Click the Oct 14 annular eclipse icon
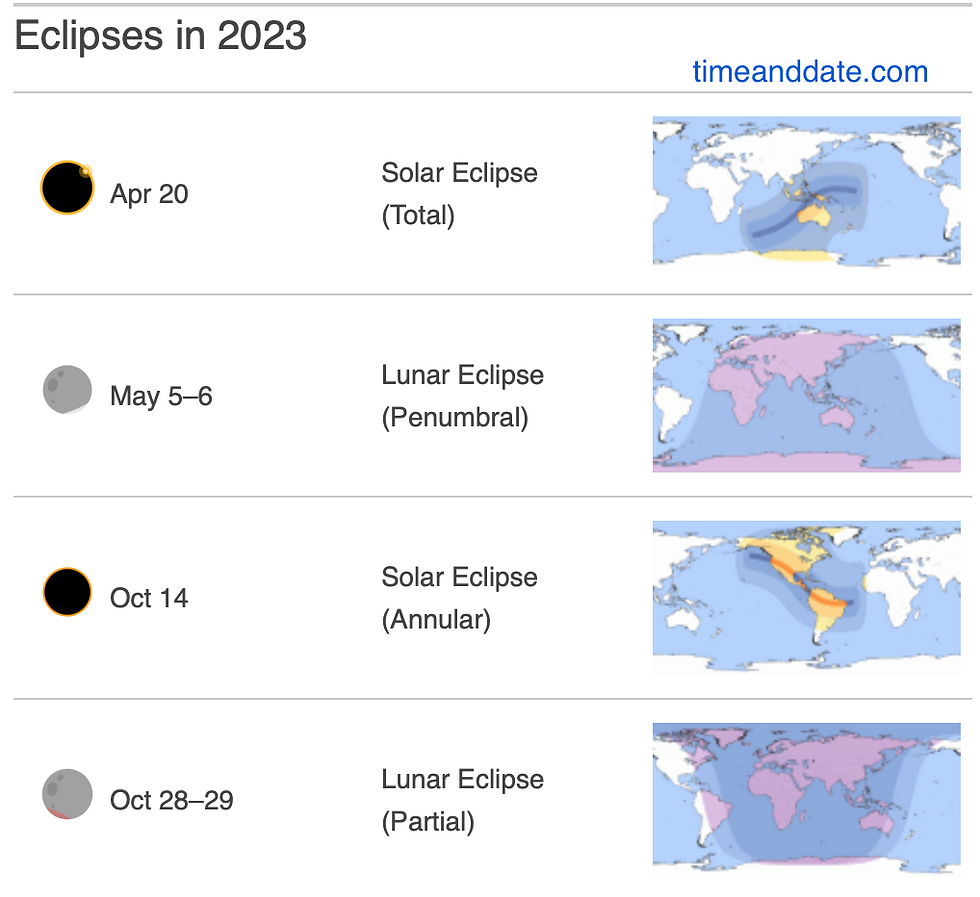 pyautogui.click(x=68, y=592)
